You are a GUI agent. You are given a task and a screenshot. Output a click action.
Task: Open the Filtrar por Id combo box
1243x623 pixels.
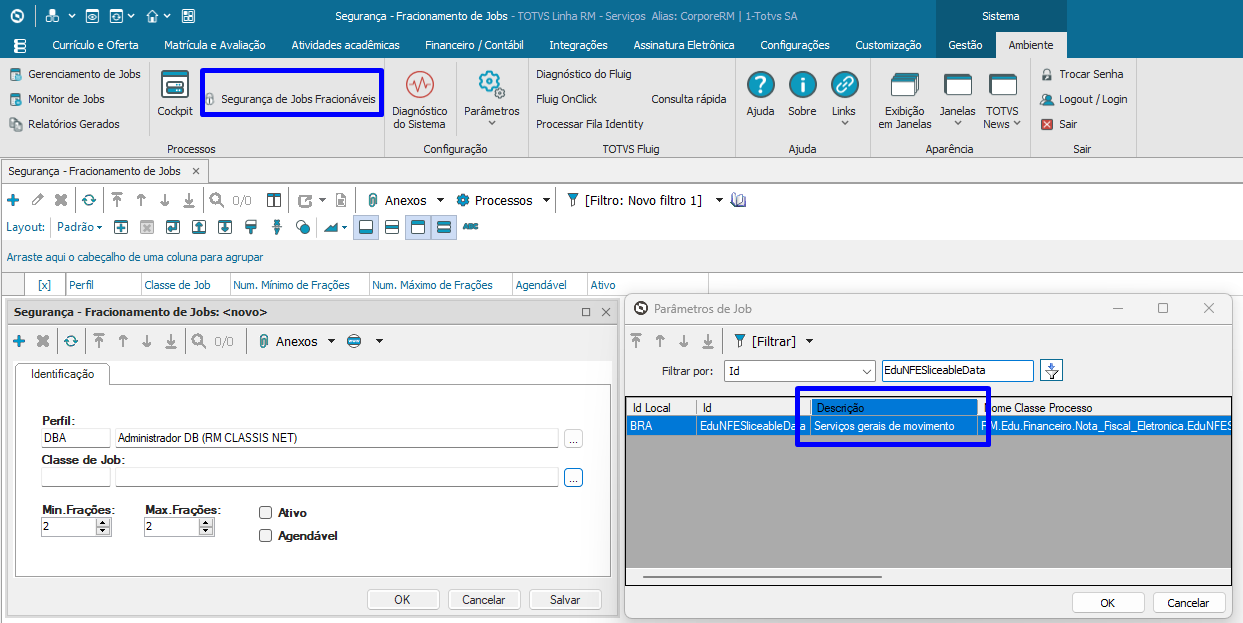coord(800,371)
